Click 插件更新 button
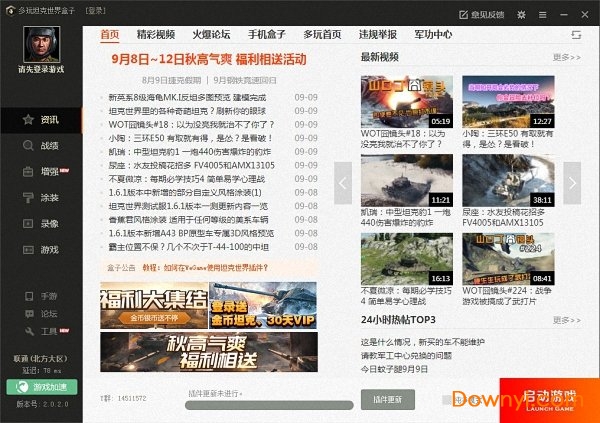The width and height of the screenshot is (600, 423). (388, 400)
